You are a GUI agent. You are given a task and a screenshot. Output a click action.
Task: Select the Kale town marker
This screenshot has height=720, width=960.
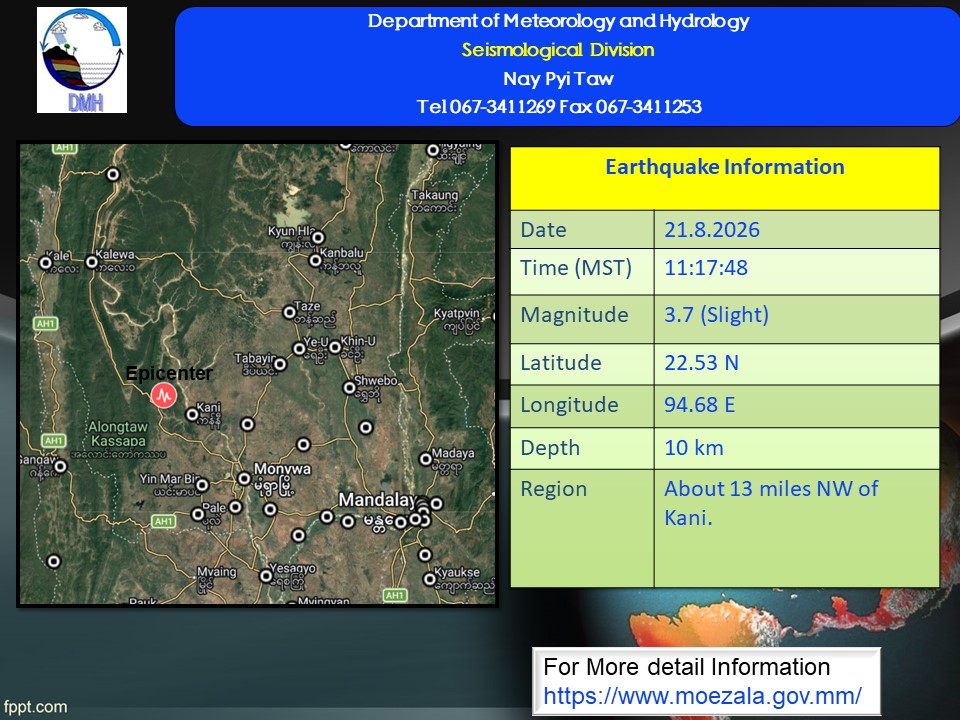[45, 263]
